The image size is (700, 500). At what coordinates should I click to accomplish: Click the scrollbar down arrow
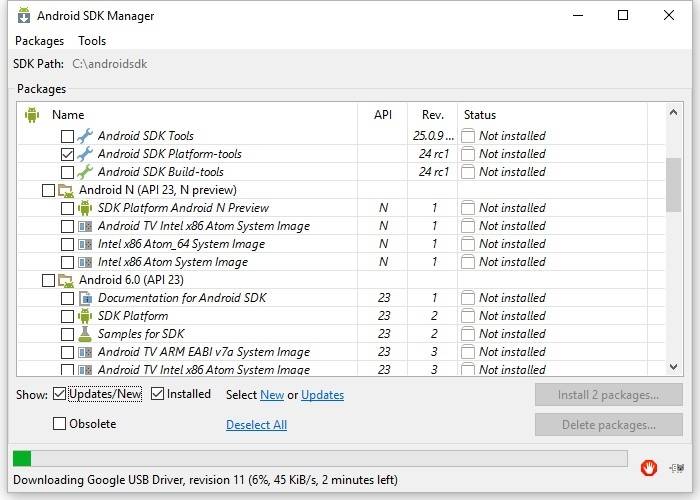point(673,367)
